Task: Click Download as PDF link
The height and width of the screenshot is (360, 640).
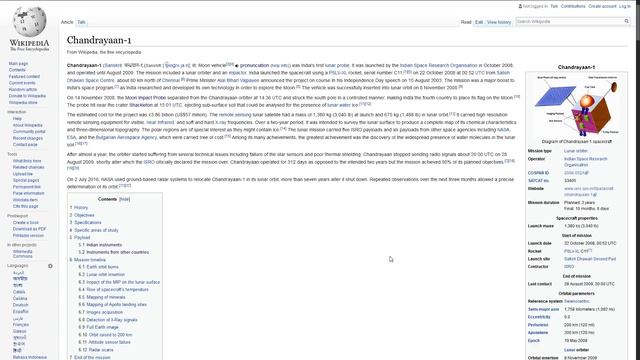Action: coord(29,229)
